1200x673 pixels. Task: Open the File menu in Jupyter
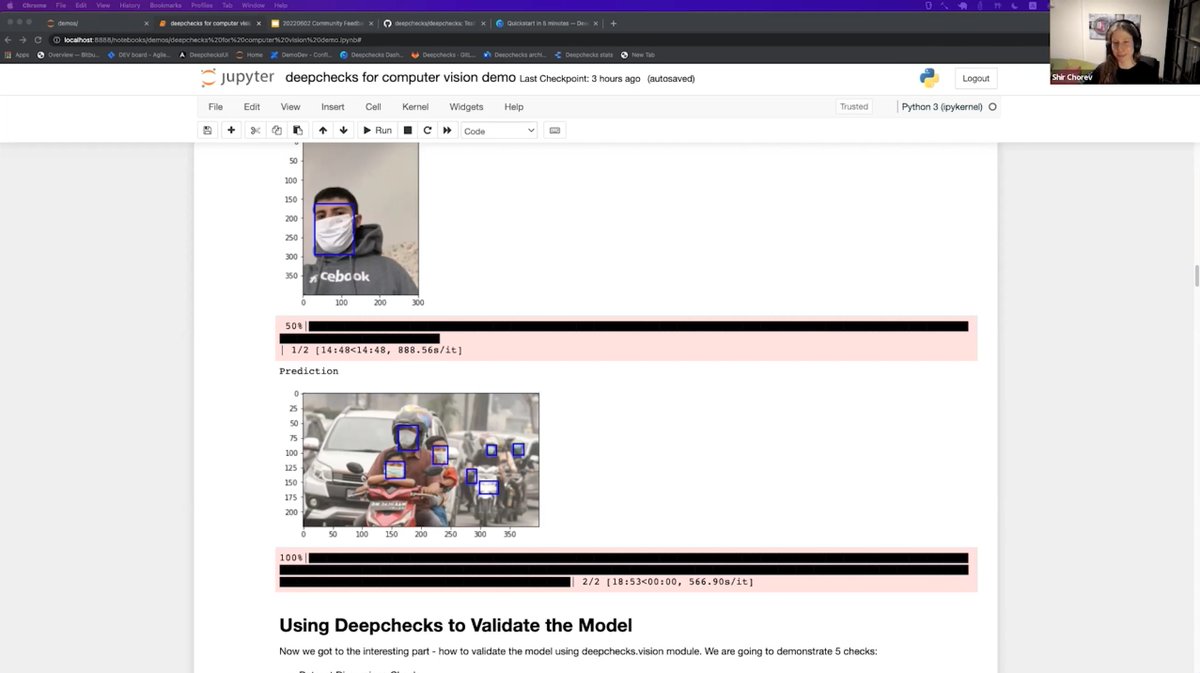point(215,107)
